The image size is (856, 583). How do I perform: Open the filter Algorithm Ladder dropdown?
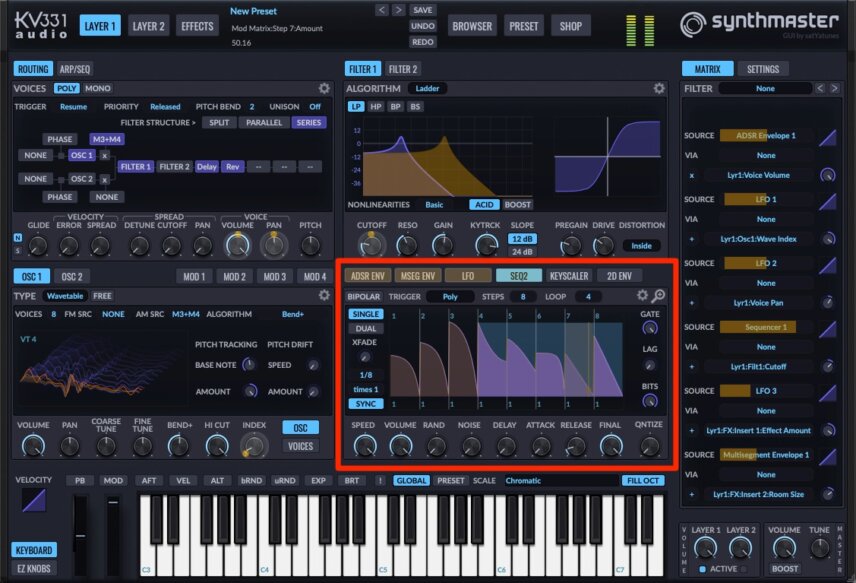(427, 88)
